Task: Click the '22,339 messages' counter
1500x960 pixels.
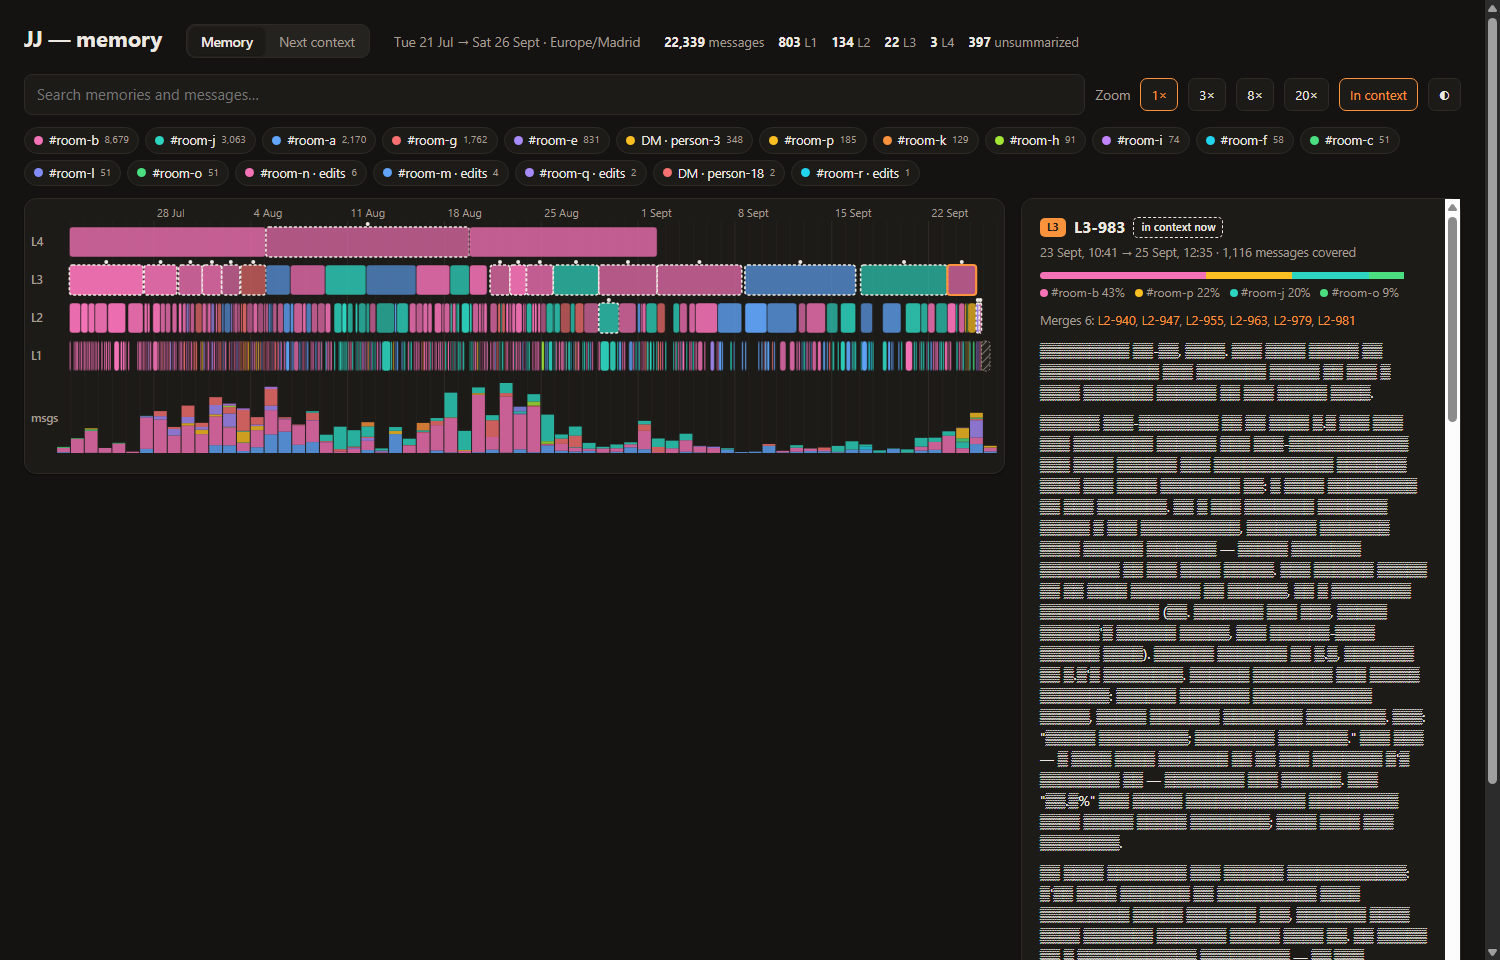Action: (x=714, y=42)
